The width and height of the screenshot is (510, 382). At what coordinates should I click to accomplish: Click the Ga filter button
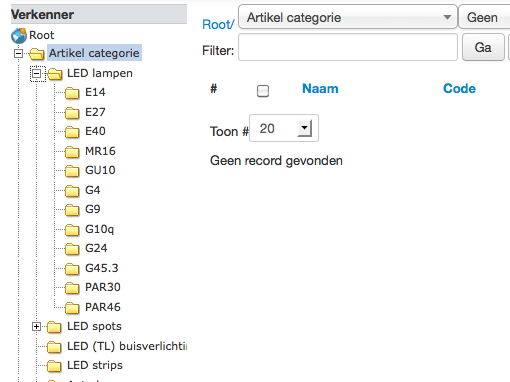pos(483,47)
